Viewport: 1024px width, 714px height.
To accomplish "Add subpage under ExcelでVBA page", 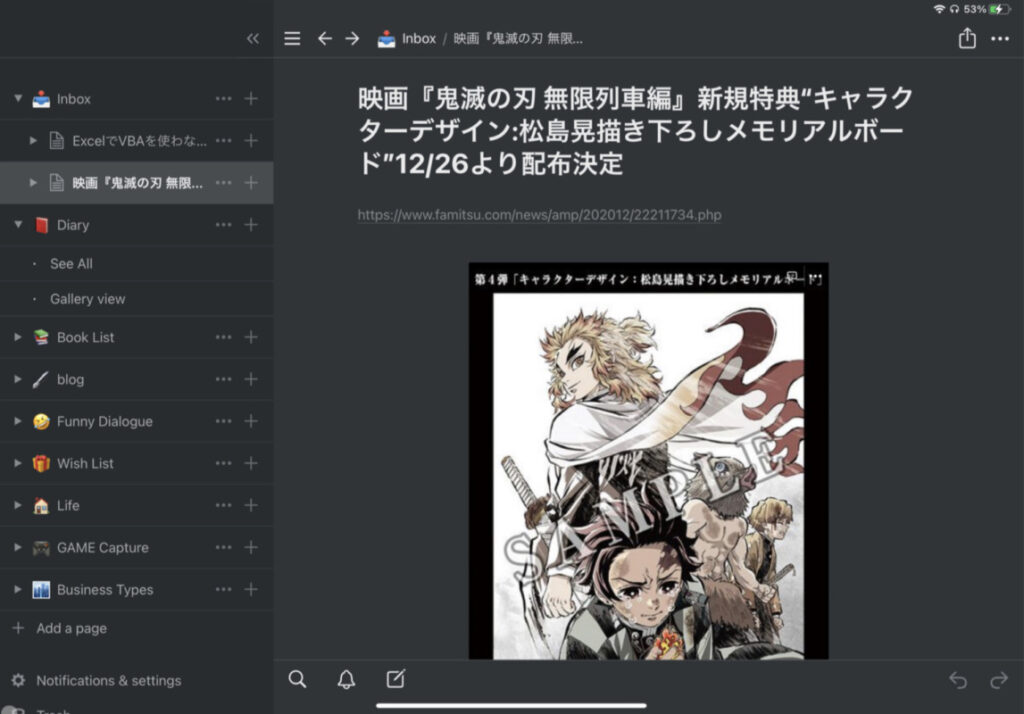I will (251, 140).
